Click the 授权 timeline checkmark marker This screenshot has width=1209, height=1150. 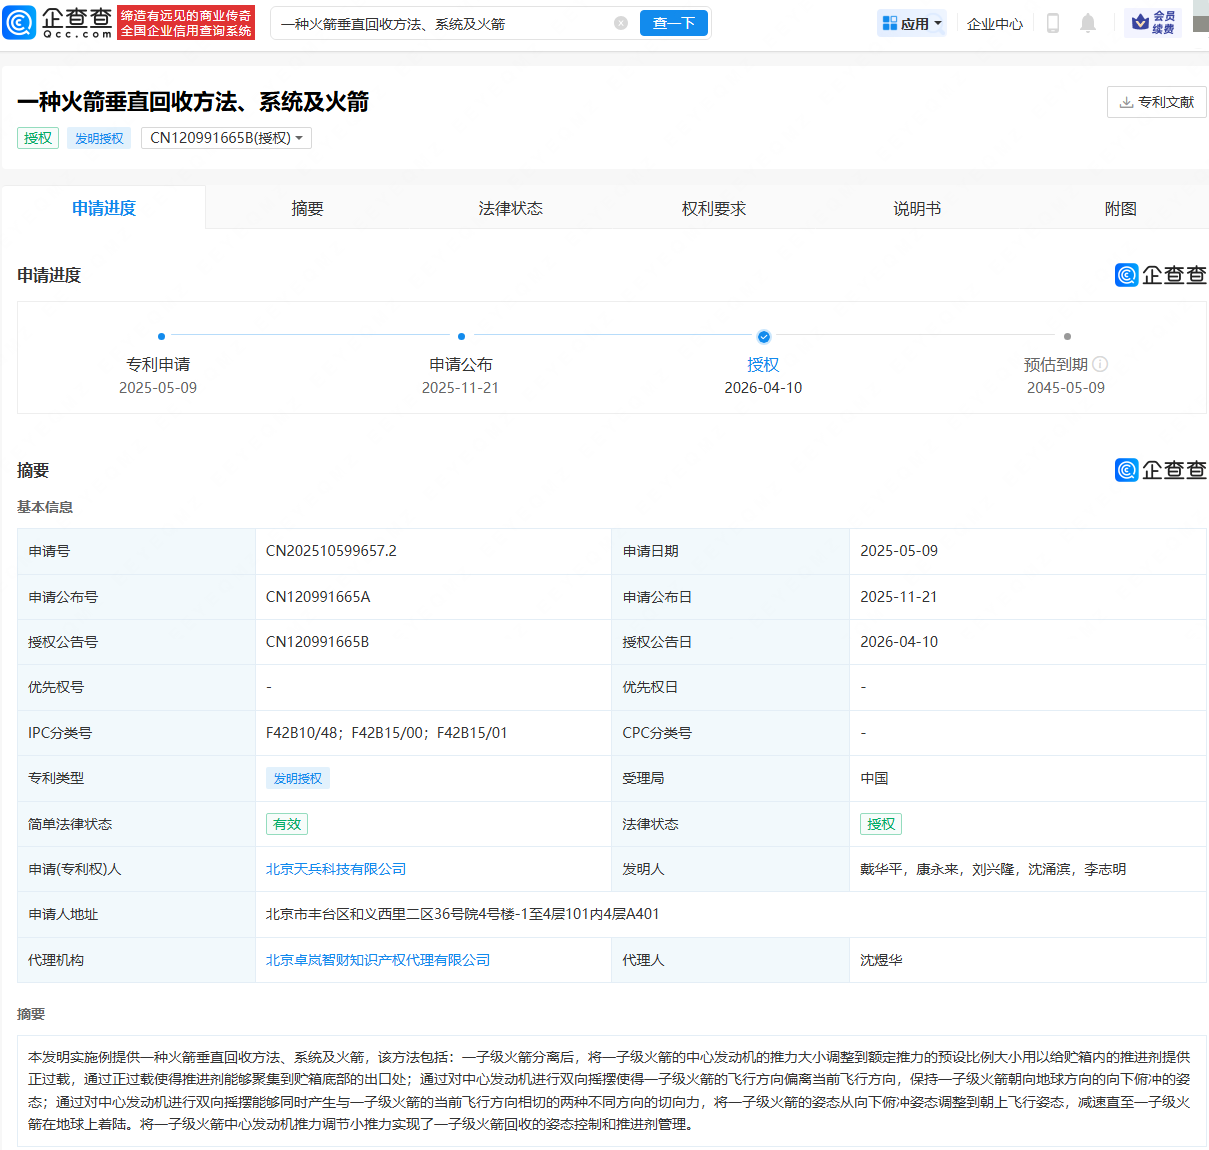point(764,337)
